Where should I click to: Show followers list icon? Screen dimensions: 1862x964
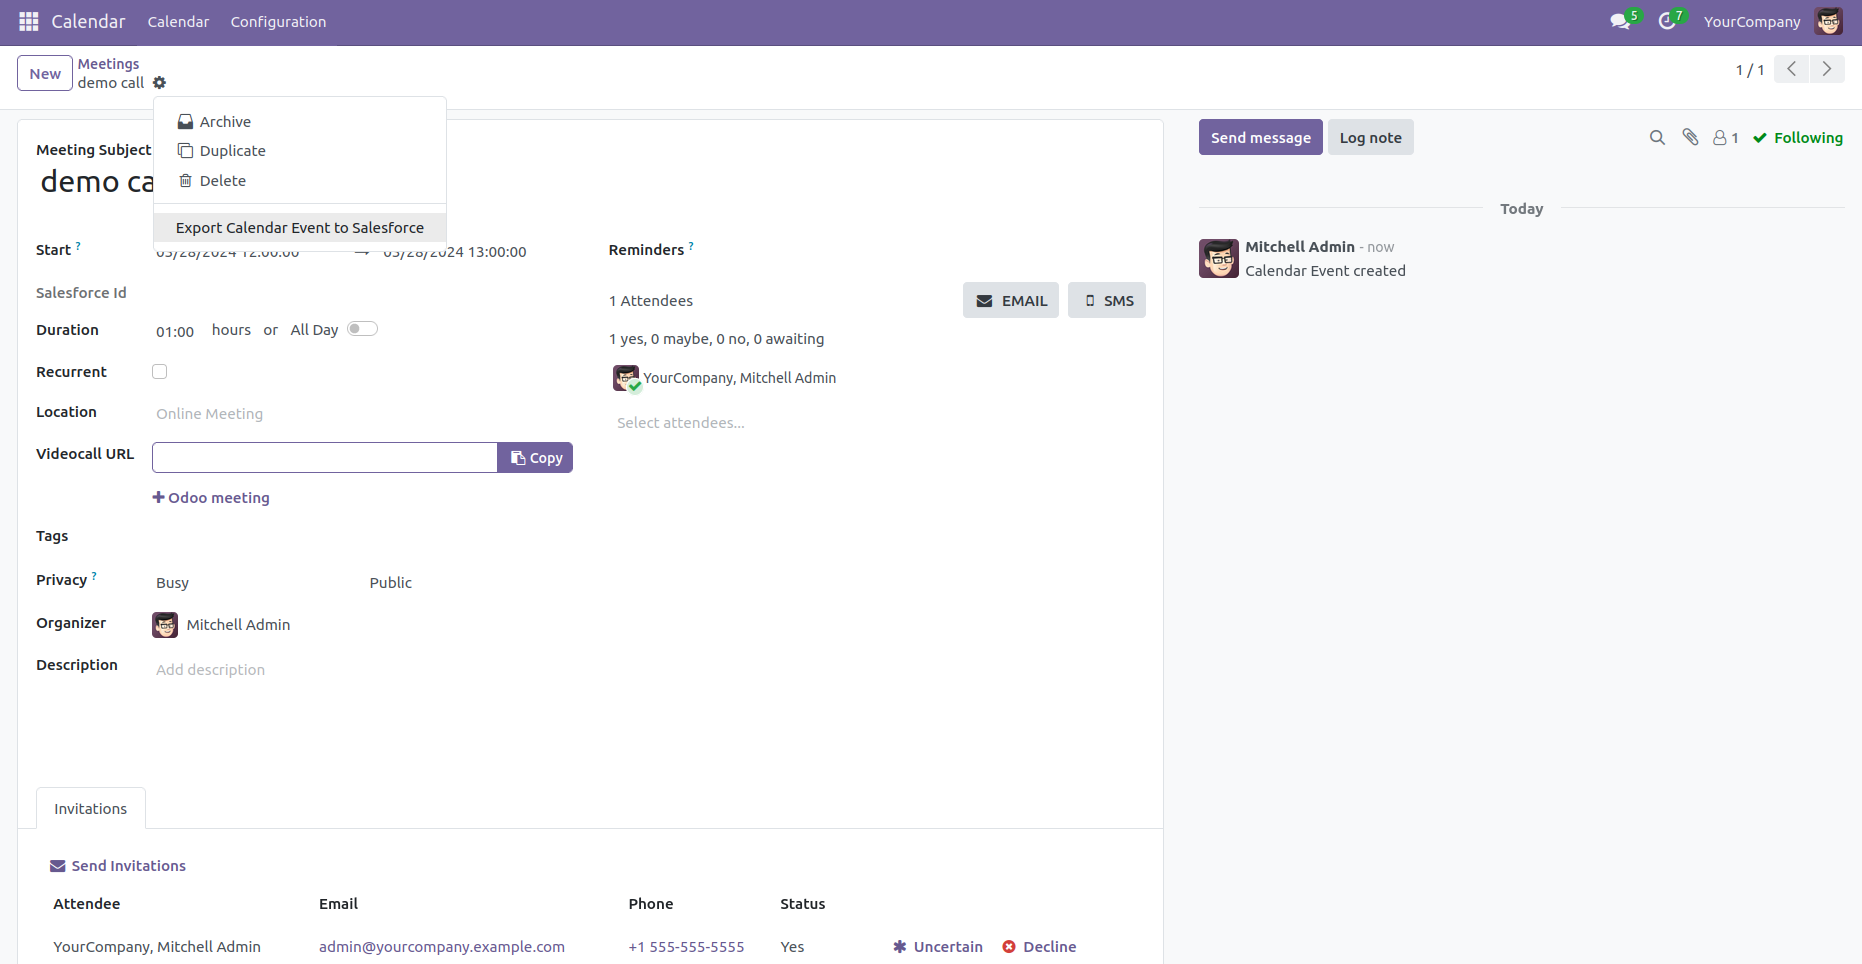(x=1726, y=138)
